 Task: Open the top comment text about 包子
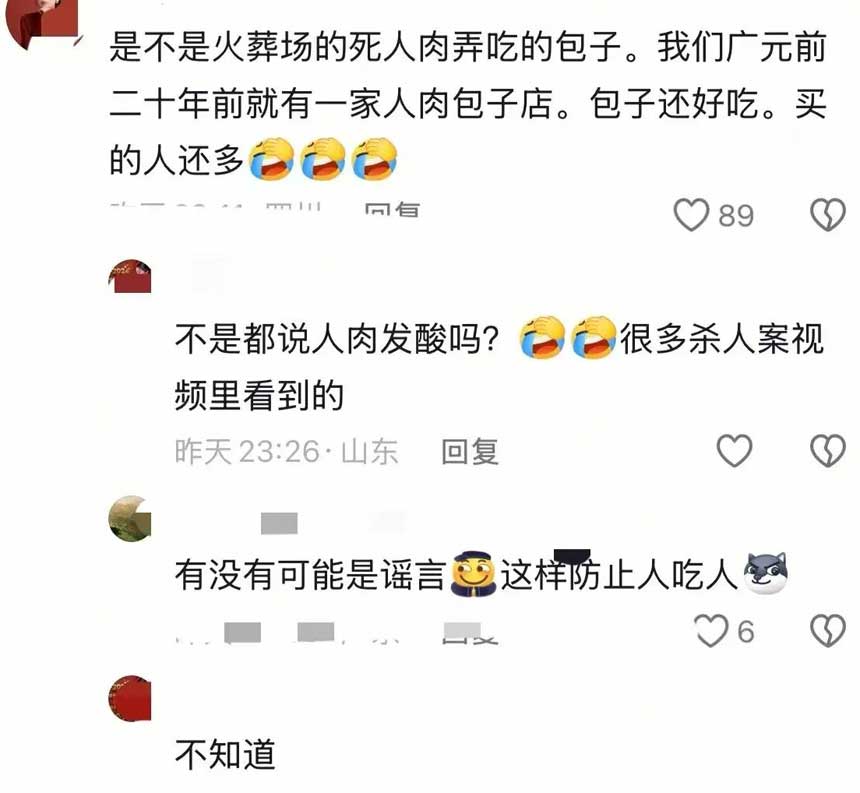(467, 104)
